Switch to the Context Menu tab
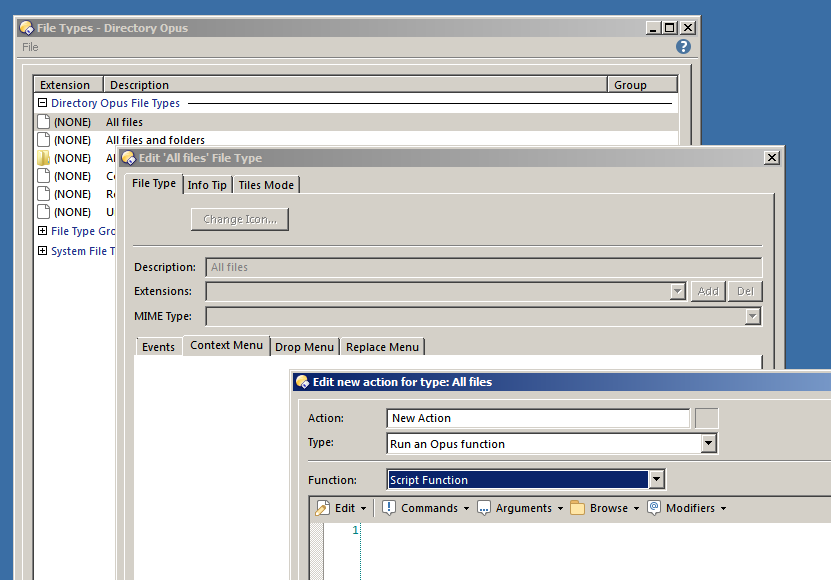Screen dimensions: 831x580 226,345
